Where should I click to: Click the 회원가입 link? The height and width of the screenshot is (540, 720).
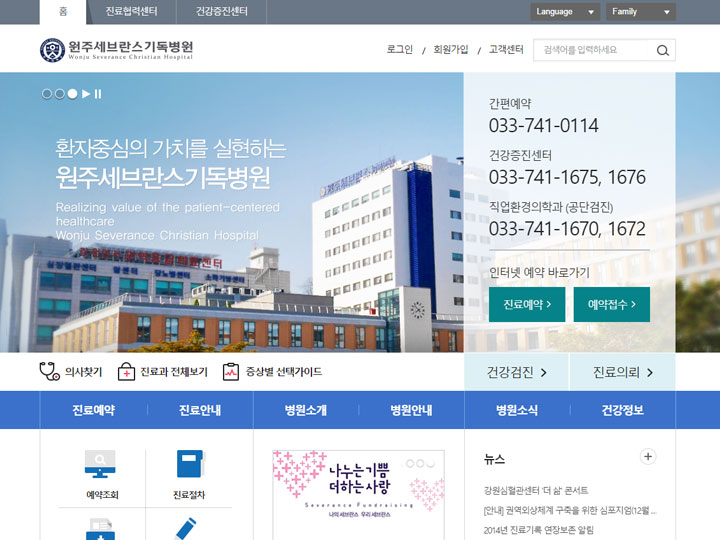click(x=451, y=50)
